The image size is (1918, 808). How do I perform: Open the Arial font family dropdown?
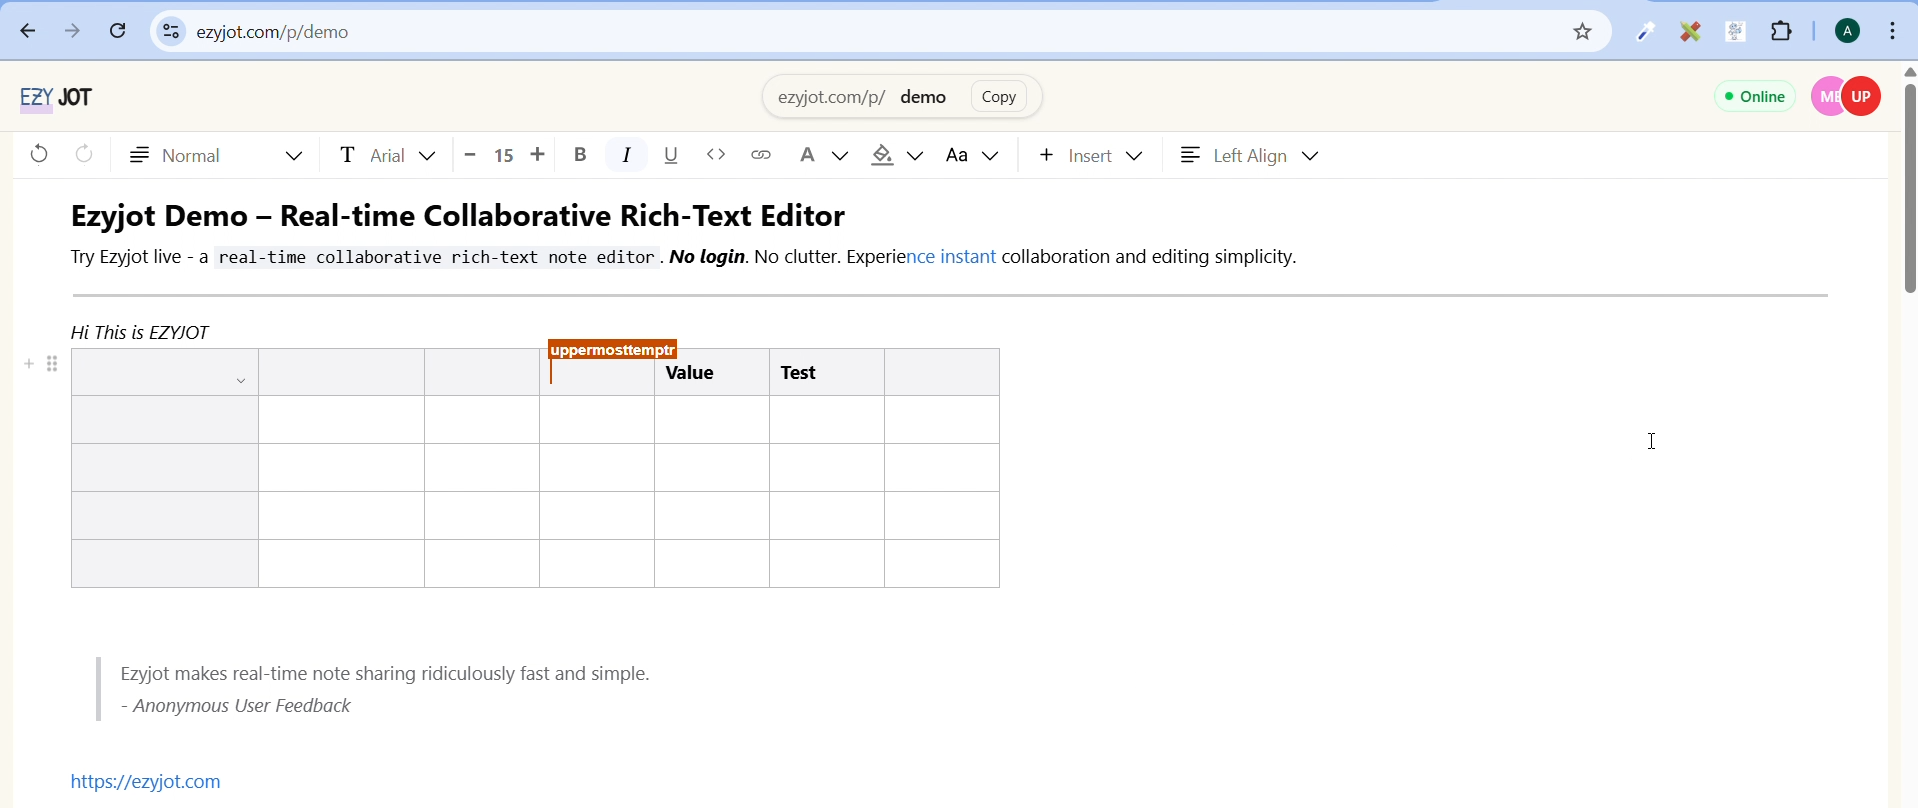pyautogui.click(x=388, y=156)
